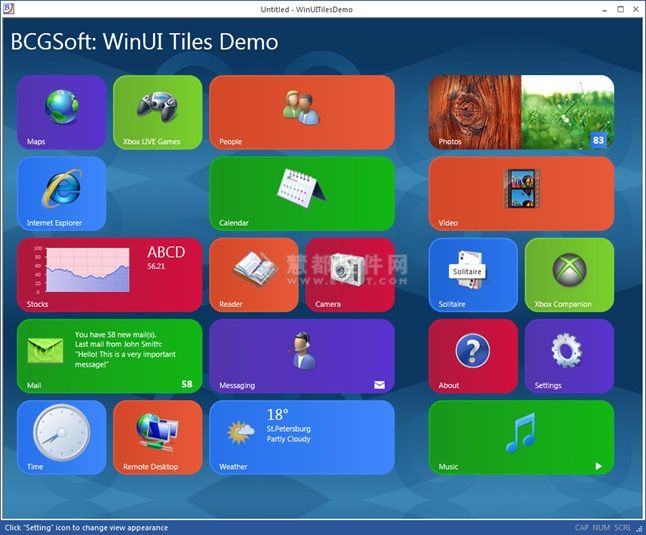
Task: Click play arrow on Music tile
Action: [x=599, y=466]
